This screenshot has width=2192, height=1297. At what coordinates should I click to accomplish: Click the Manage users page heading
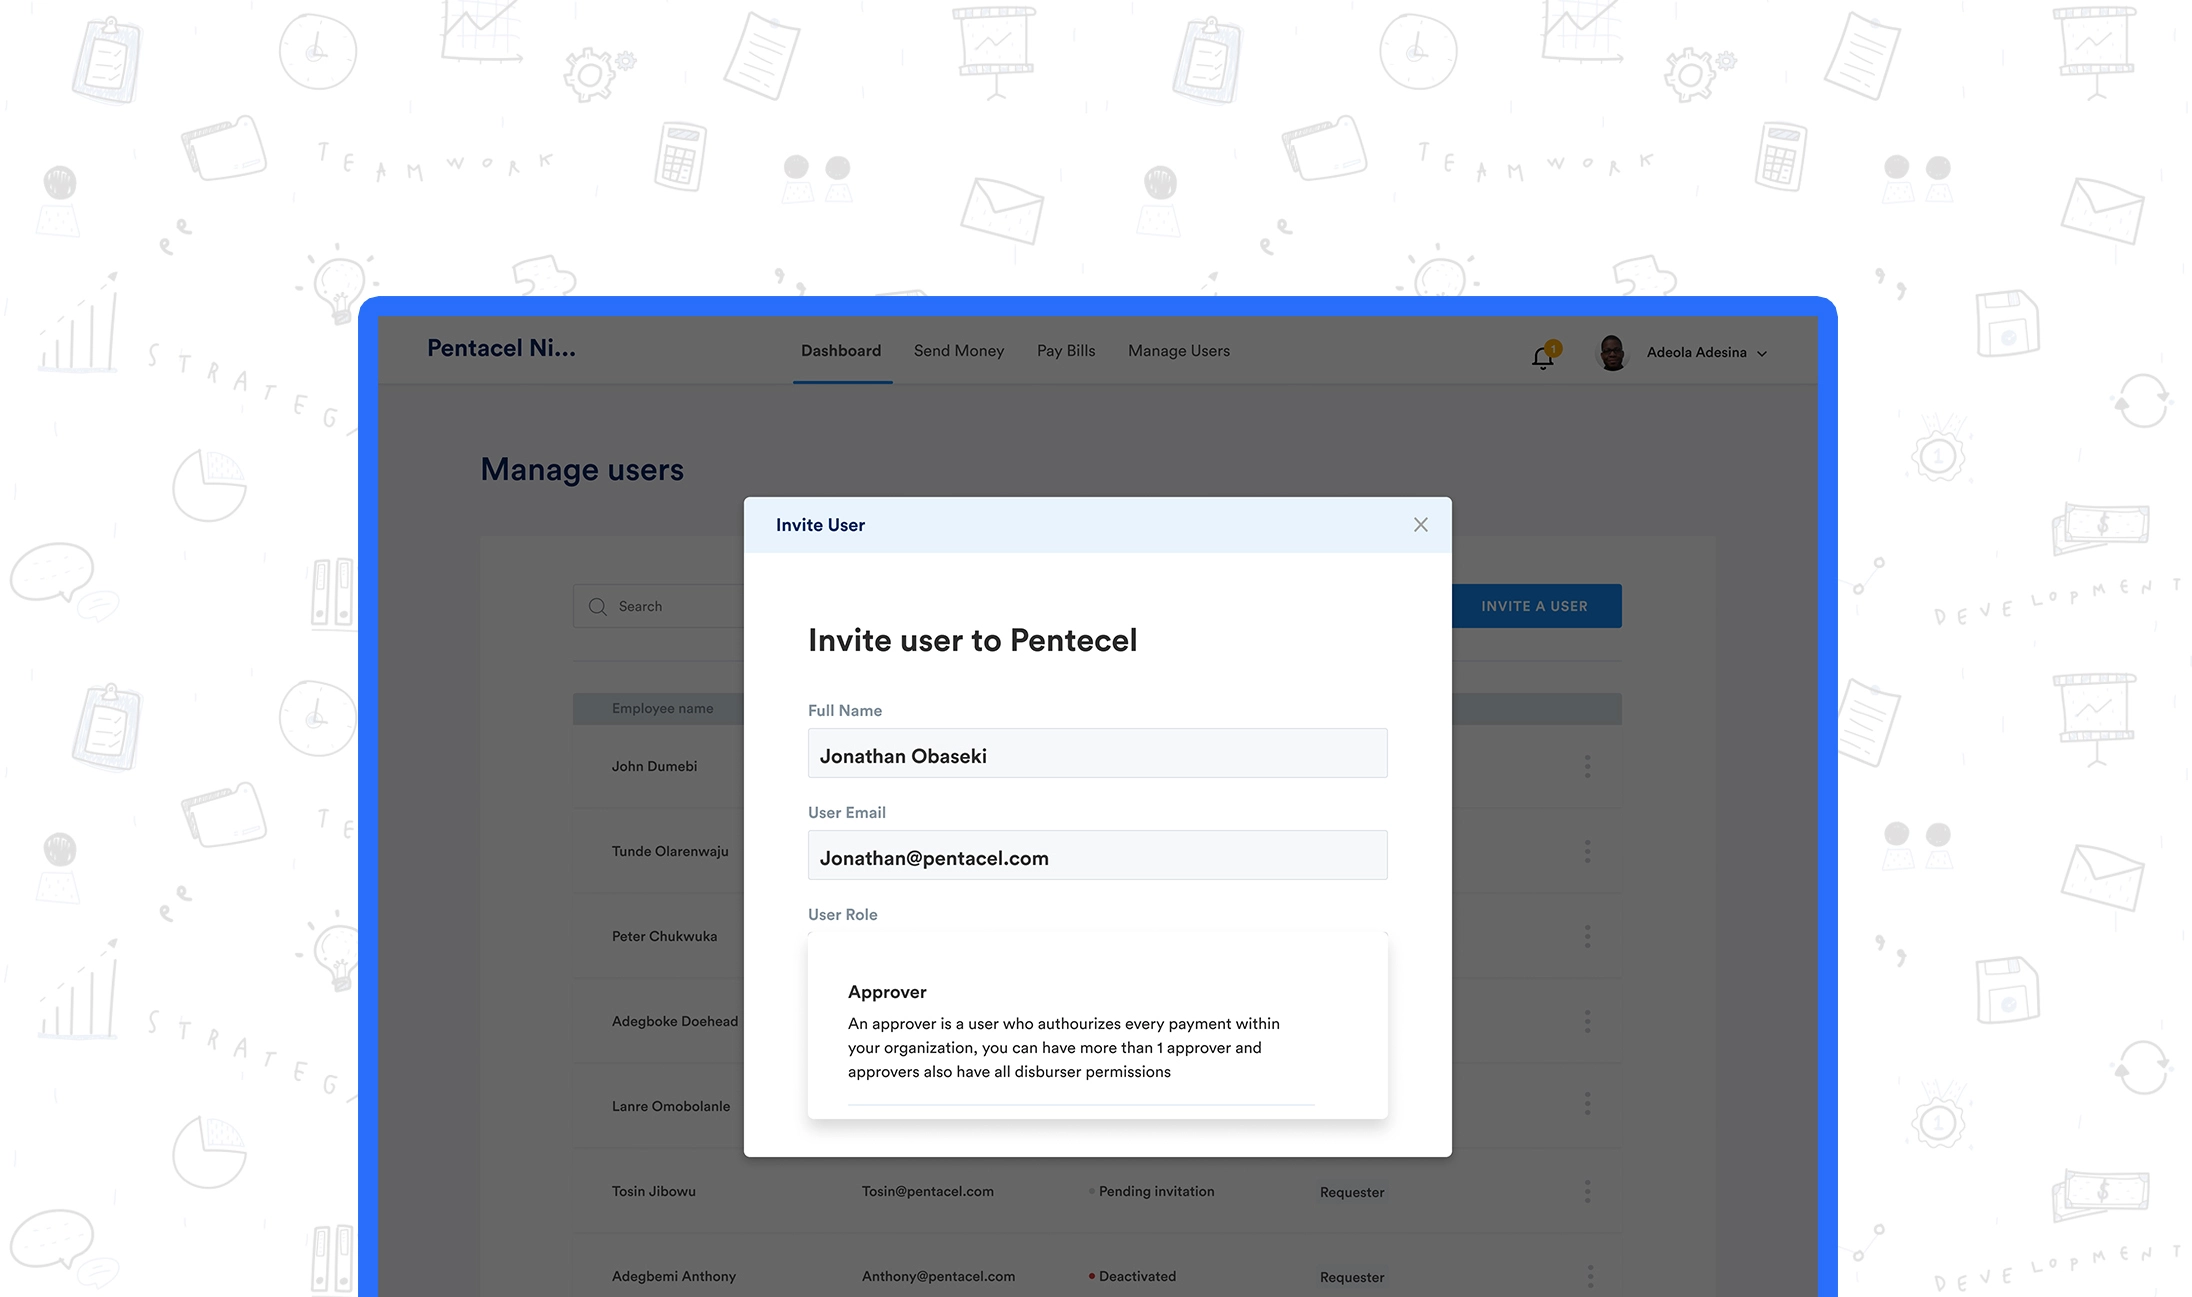[x=582, y=470]
